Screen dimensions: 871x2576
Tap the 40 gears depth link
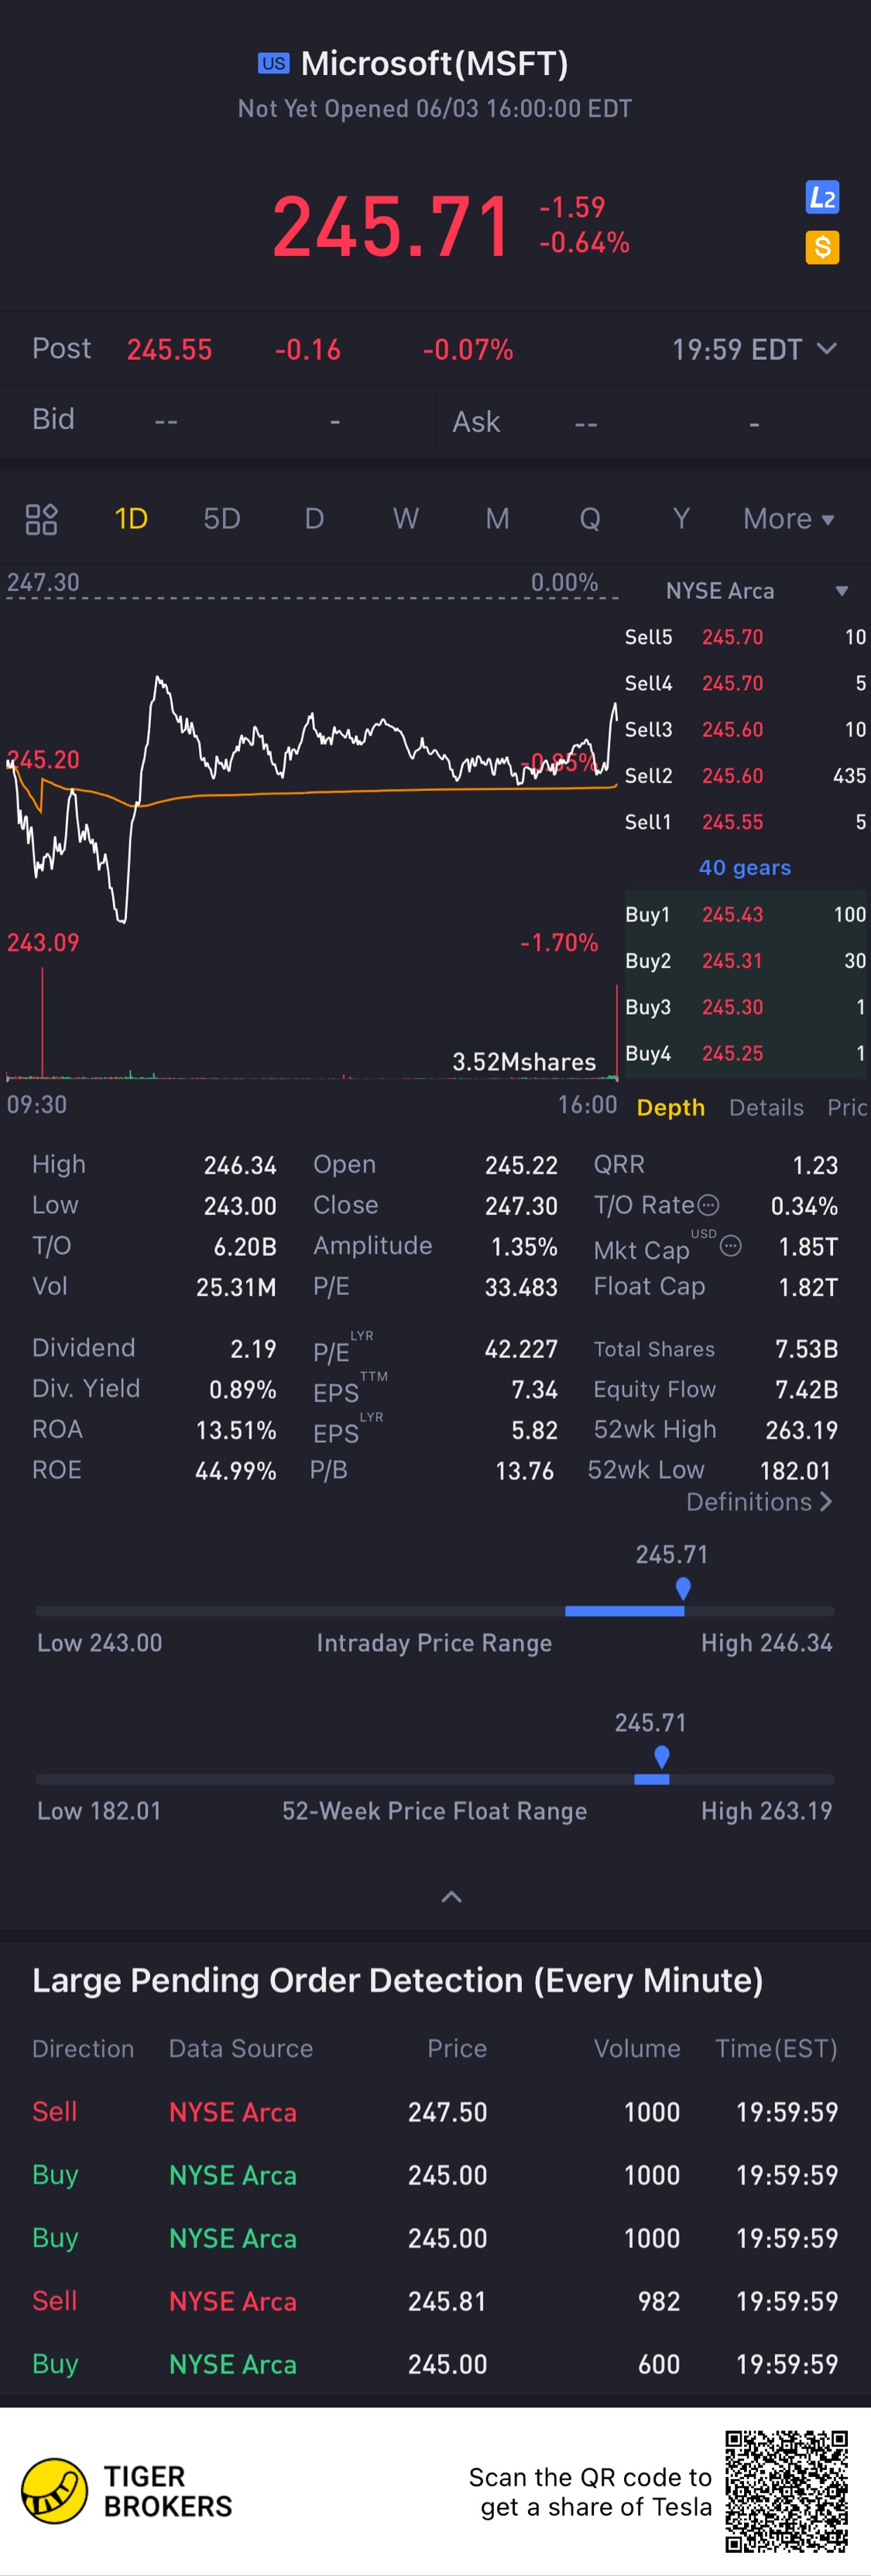(x=744, y=868)
